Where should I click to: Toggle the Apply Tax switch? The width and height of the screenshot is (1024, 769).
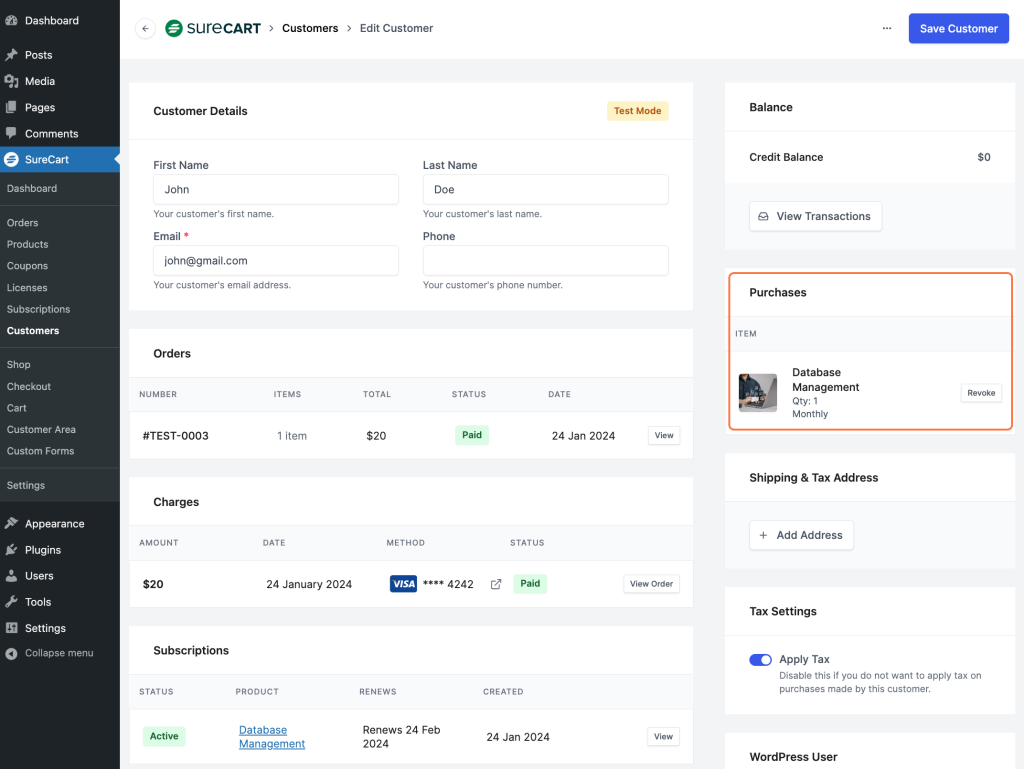pyautogui.click(x=760, y=660)
